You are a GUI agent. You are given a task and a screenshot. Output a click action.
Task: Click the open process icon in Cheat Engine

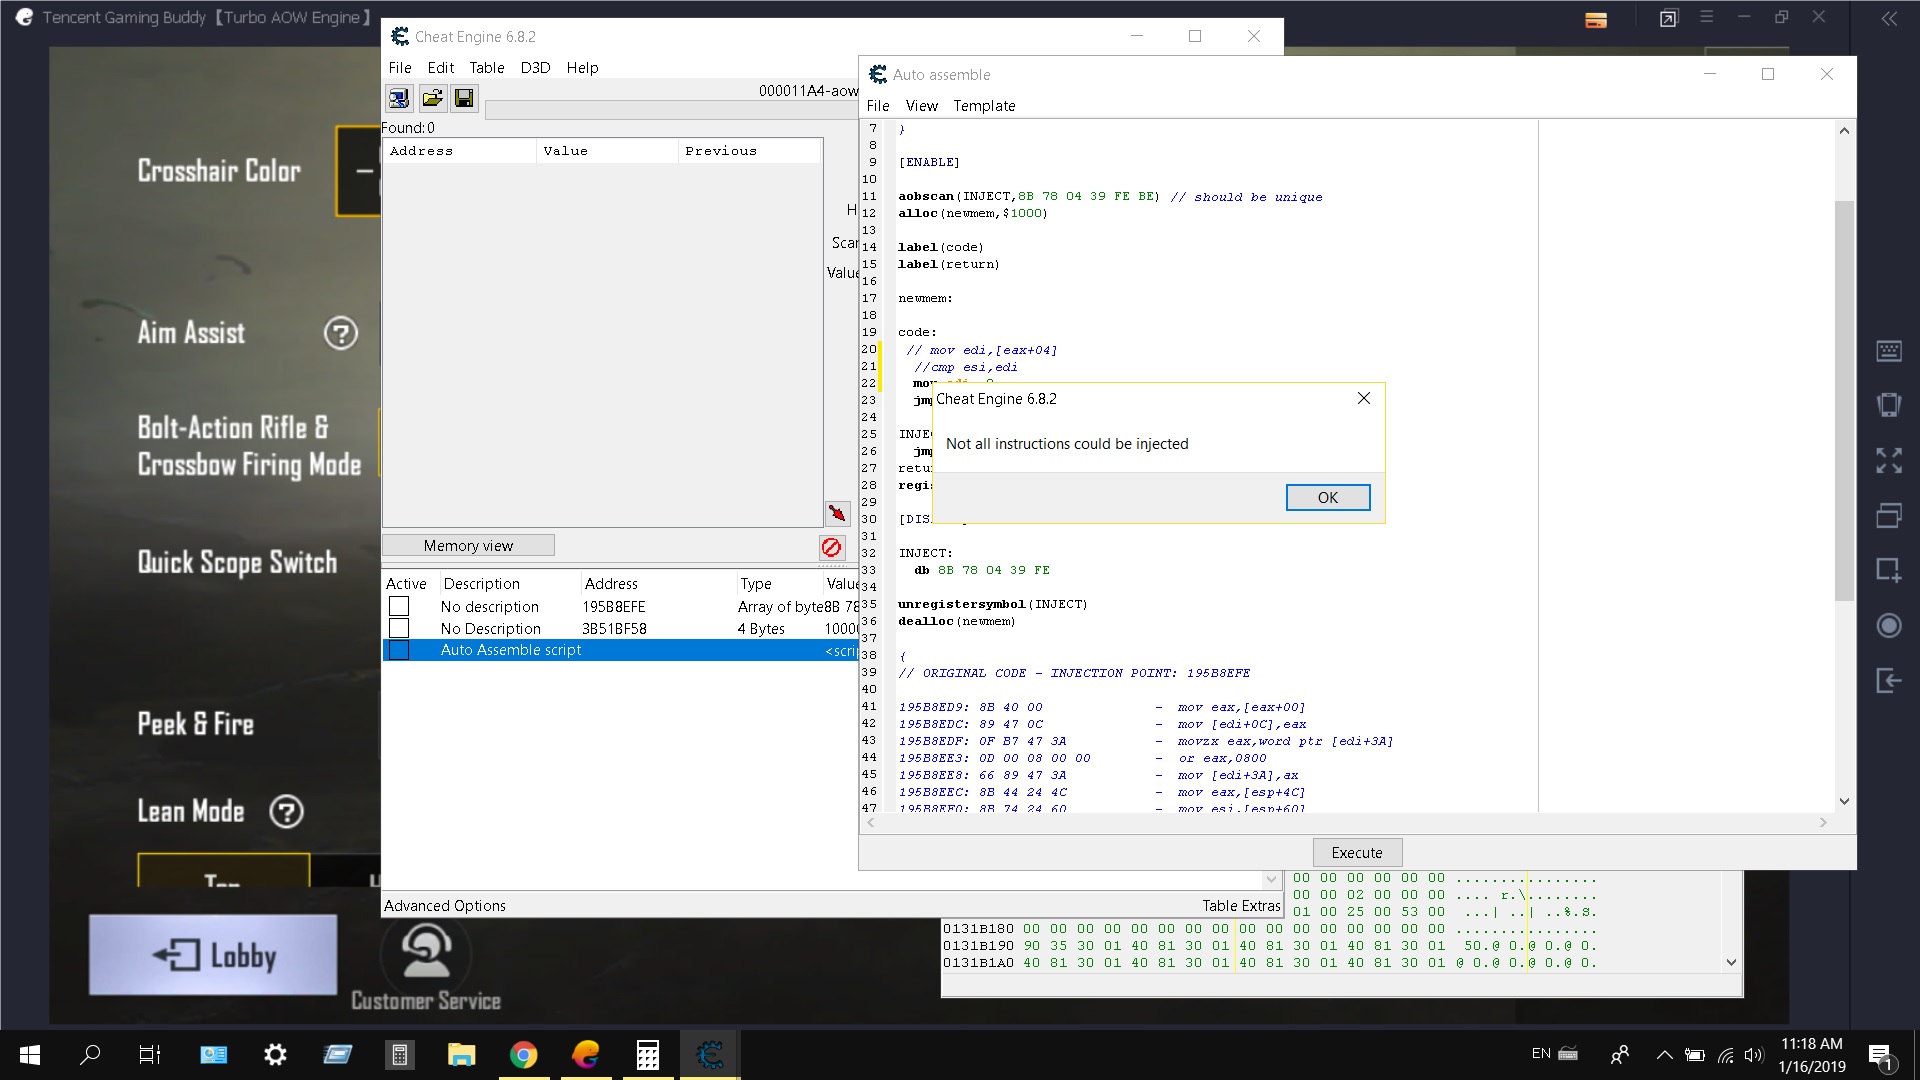[399, 98]
